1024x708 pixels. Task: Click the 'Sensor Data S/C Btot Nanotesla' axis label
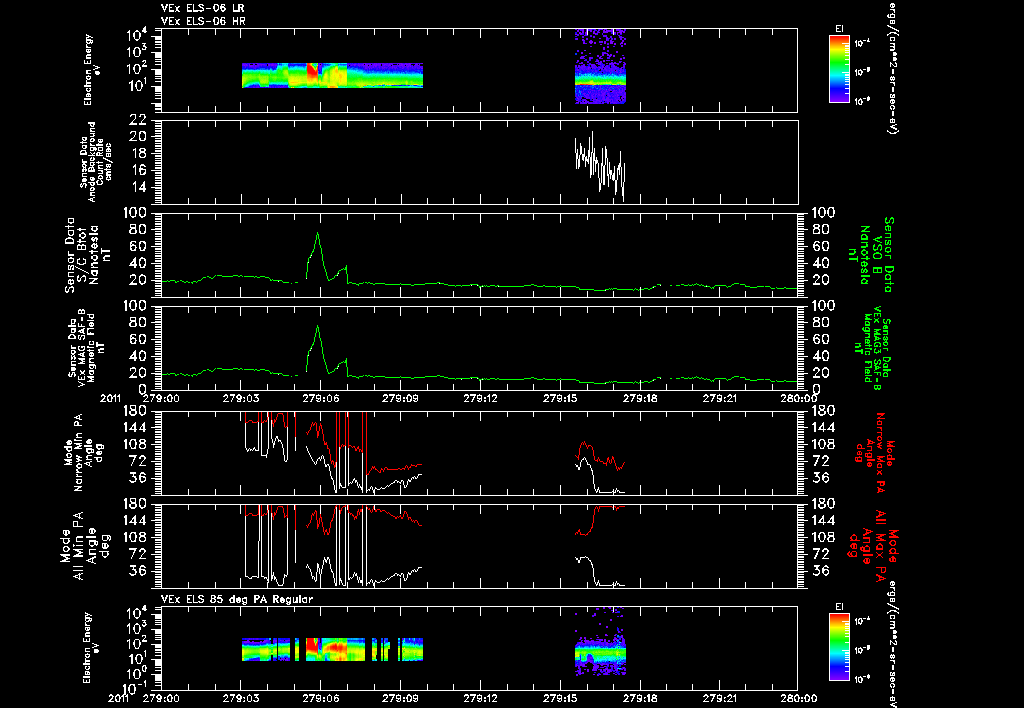coord(88,255)
